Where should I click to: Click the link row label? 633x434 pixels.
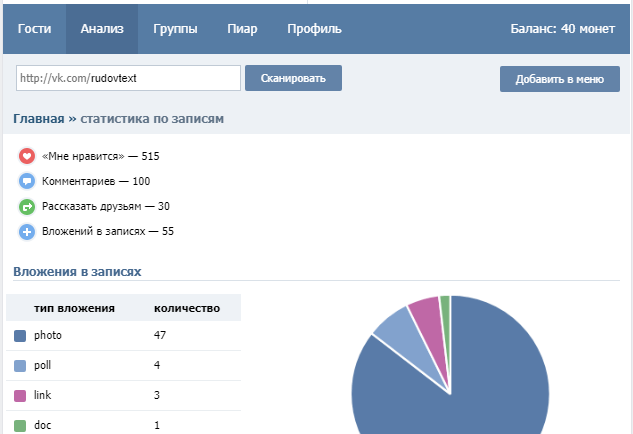click(x=42, y=395)
